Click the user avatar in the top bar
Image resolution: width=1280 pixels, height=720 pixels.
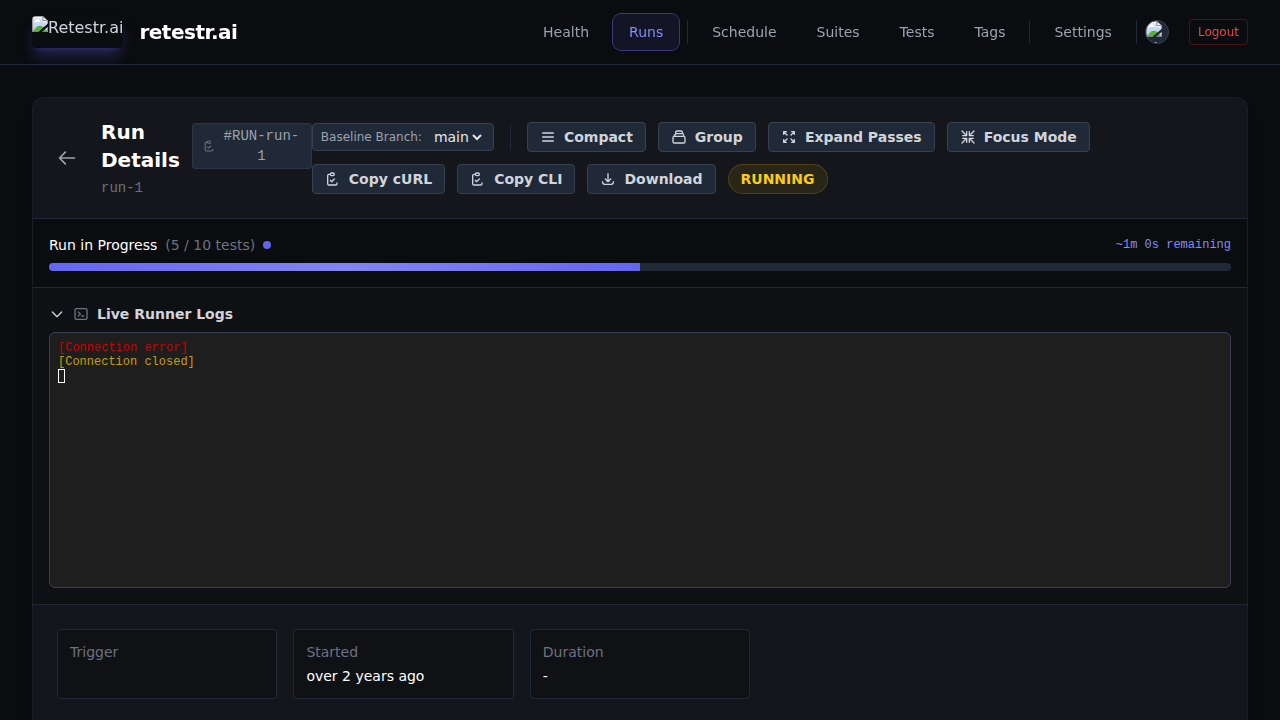1156,32
